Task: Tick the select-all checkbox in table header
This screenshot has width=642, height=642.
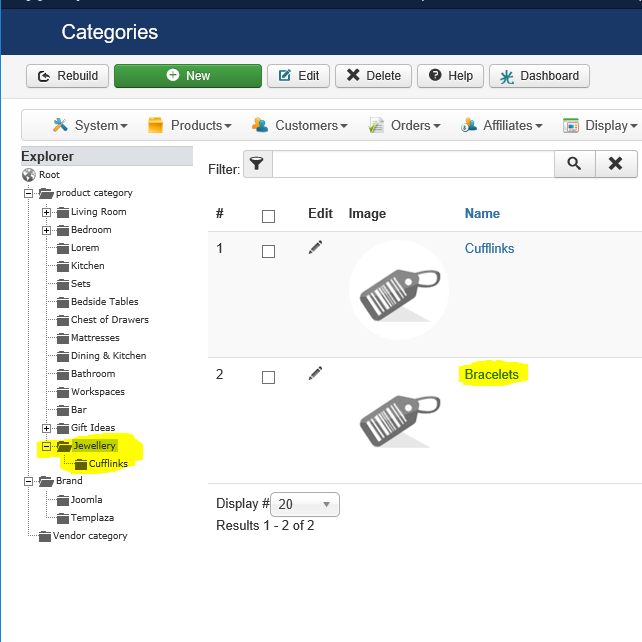Action: coord(268,216)
